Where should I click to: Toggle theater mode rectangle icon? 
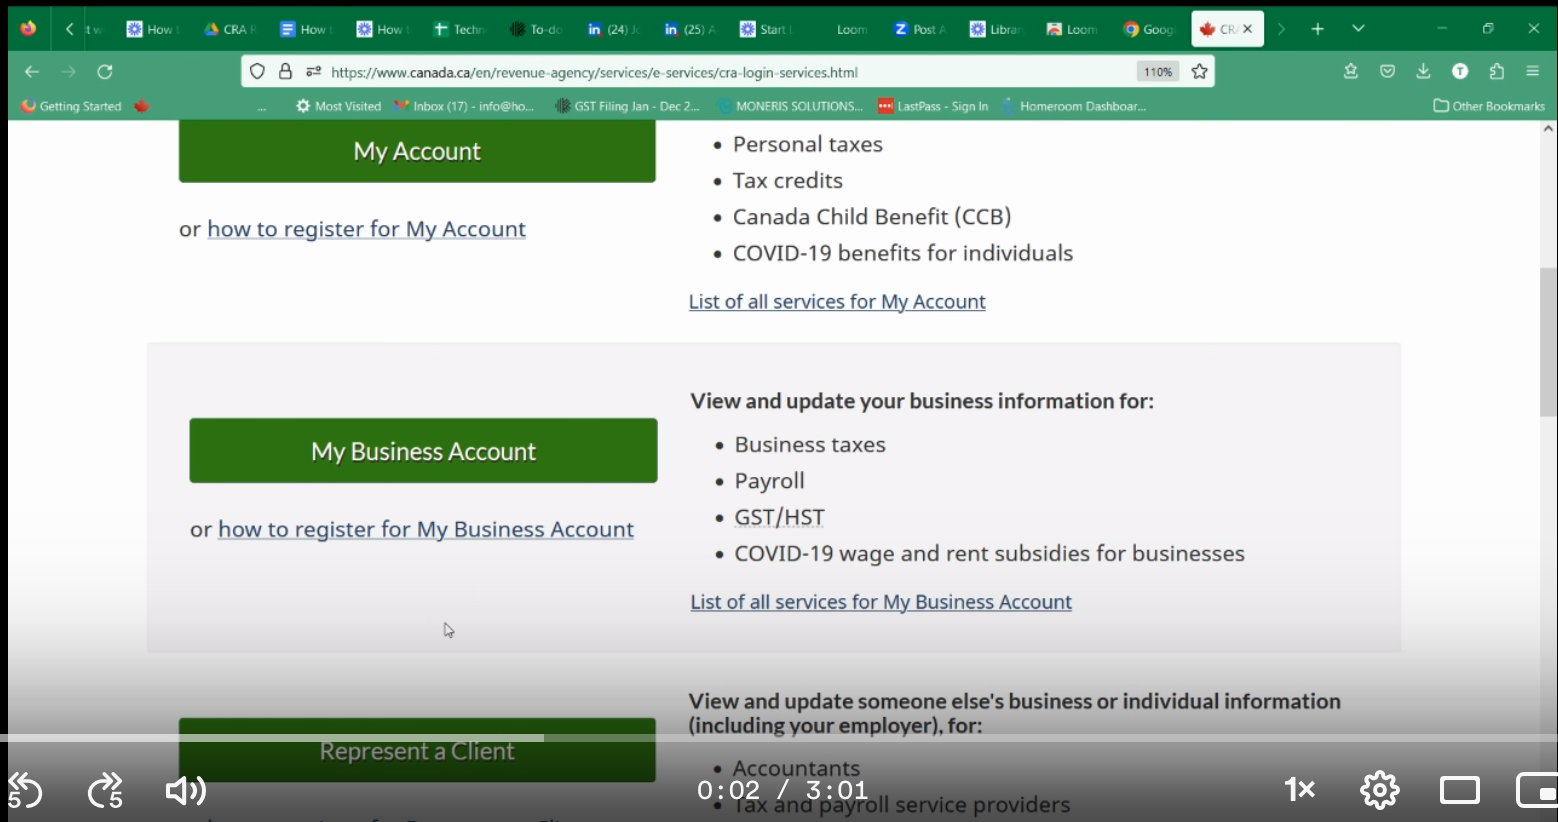1459,790
